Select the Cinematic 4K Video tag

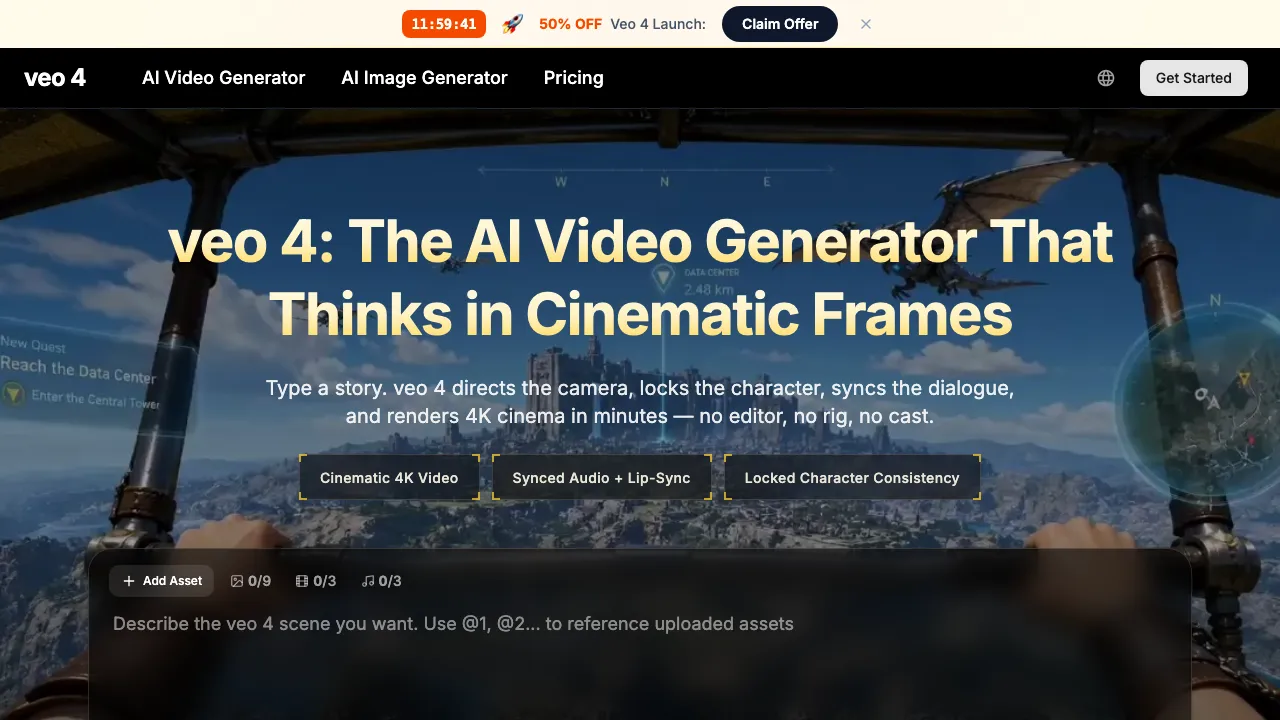pyautogui.click(x=389, y=478)
